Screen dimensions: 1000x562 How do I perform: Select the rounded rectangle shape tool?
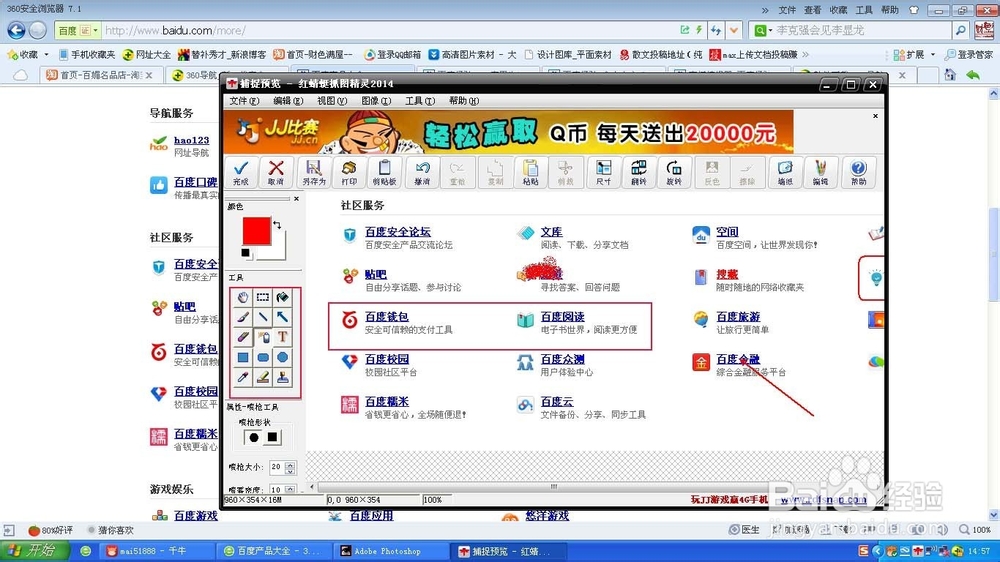[x=263, y=357]
